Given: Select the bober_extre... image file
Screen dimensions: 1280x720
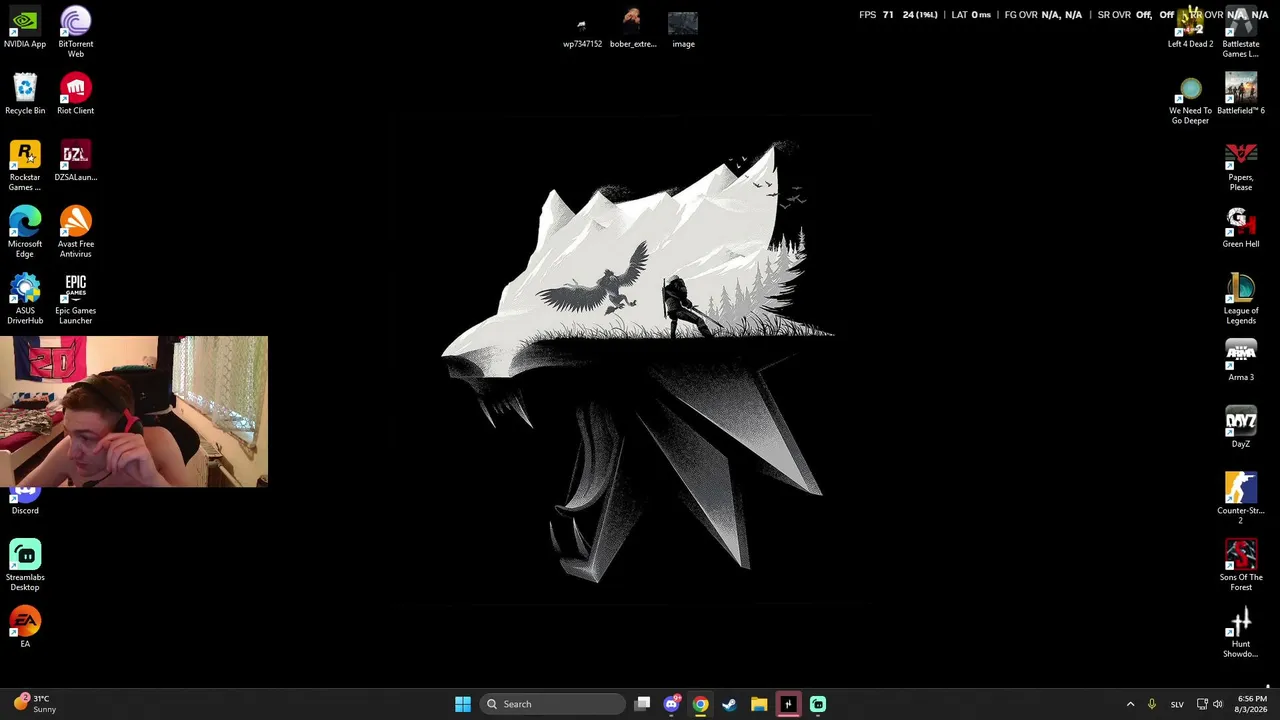Looking at the screenshot, I should (x=633, y=29).
